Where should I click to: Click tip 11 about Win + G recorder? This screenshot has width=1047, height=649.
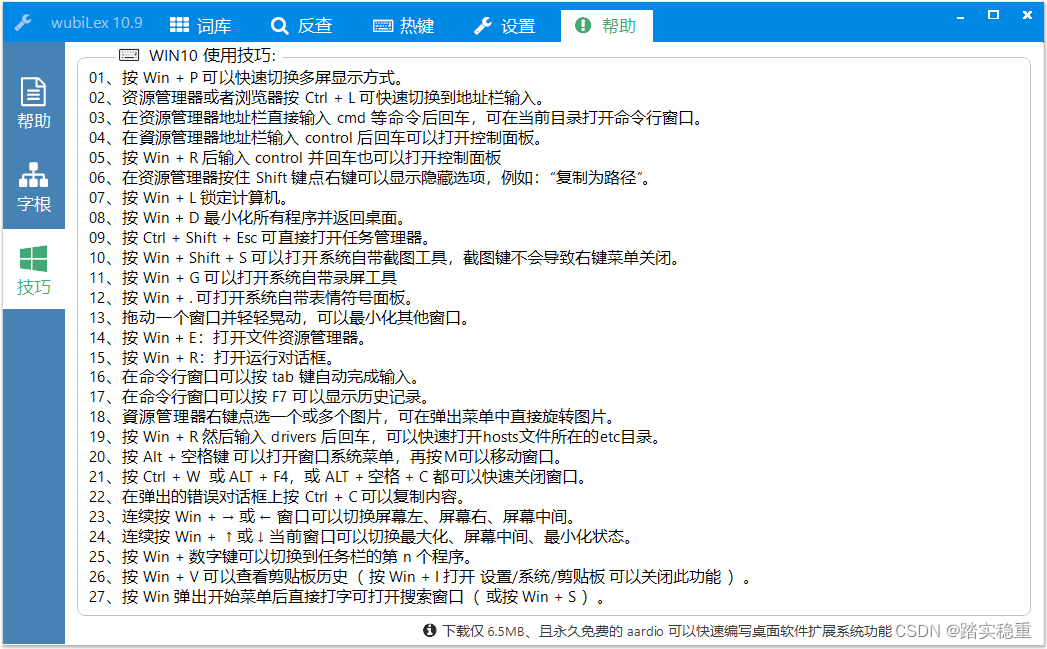point(243,278)
